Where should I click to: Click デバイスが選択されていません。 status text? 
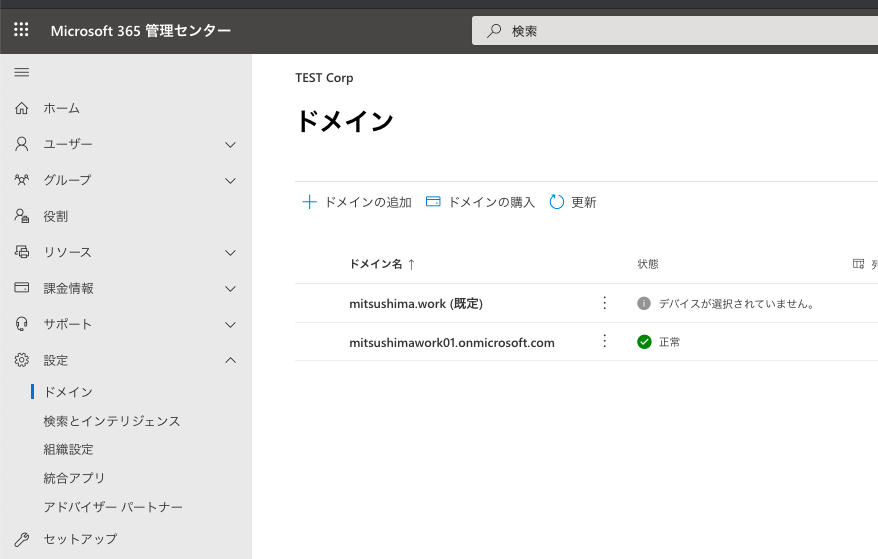coord(736,304)
